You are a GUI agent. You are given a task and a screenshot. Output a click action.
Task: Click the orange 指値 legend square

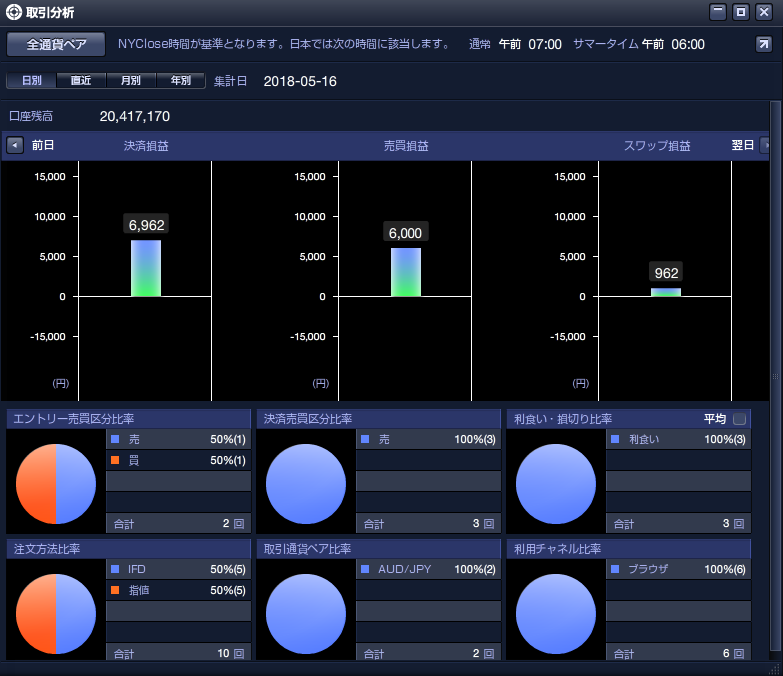[x=115, y=590]
